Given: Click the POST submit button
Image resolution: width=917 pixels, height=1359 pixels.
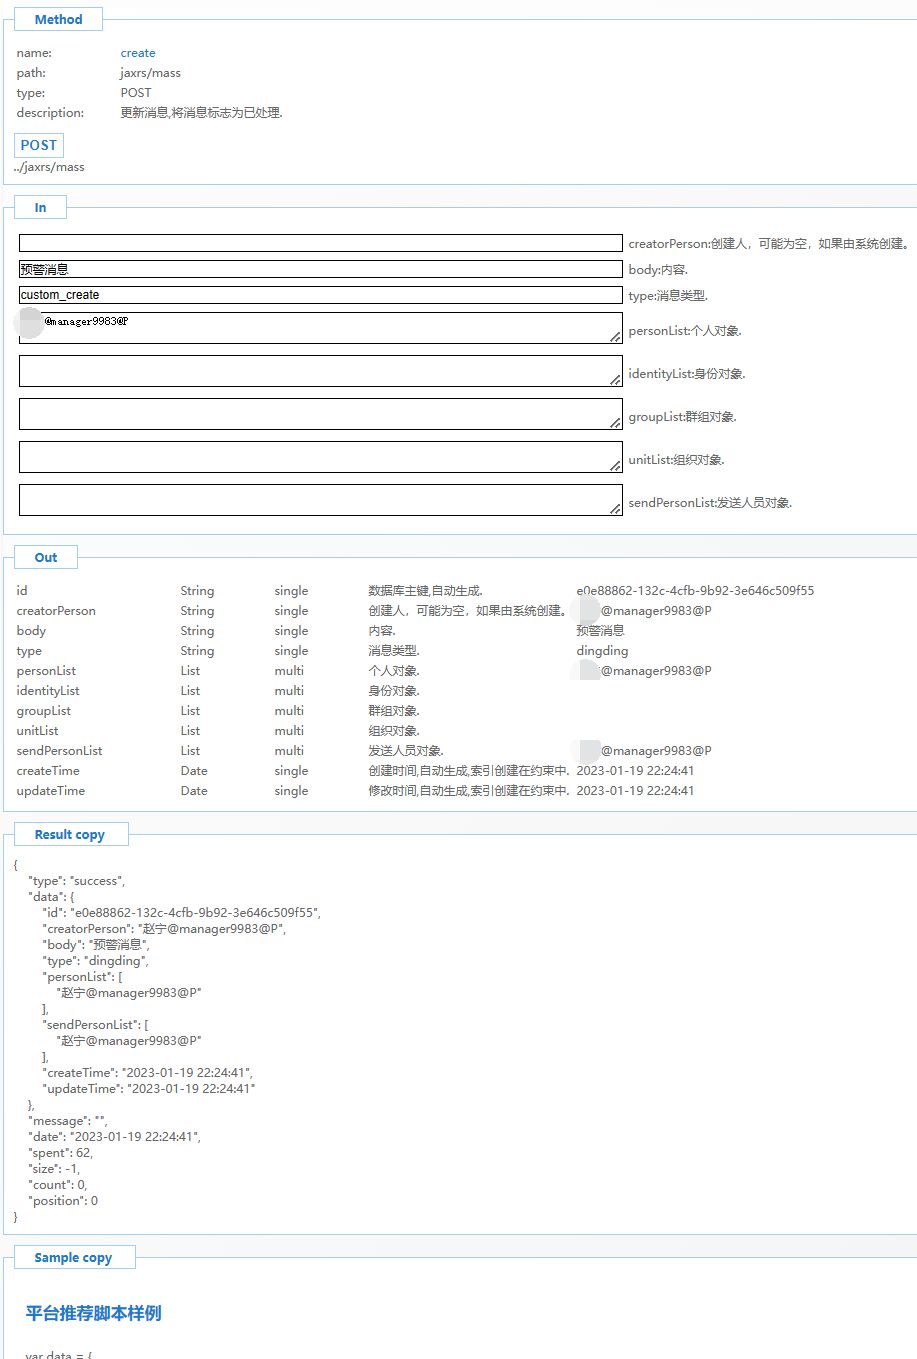Looking at the screenshot, I should 39,145.
